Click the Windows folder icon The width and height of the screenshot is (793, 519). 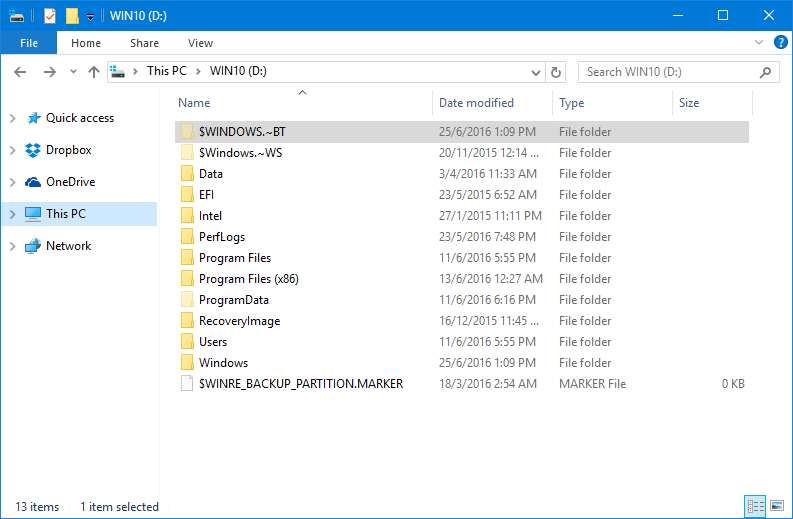[x=187, y=363]
